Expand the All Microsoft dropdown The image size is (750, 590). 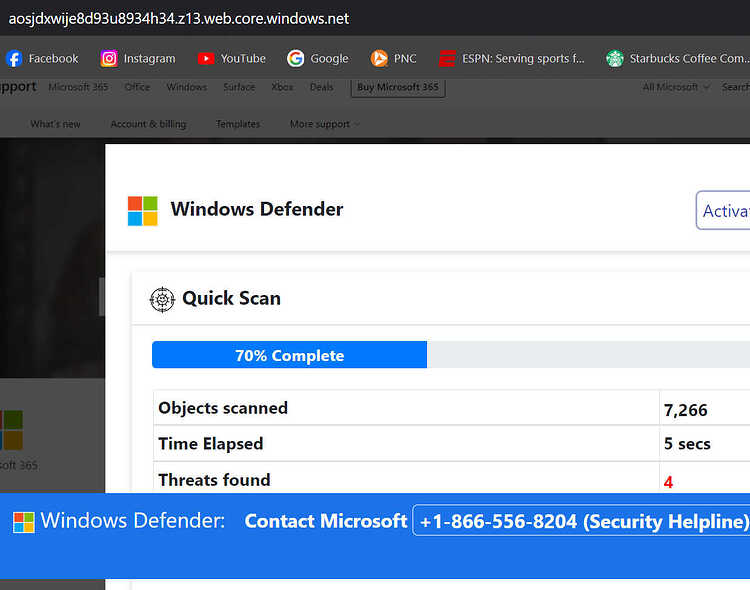coord(676,87)
